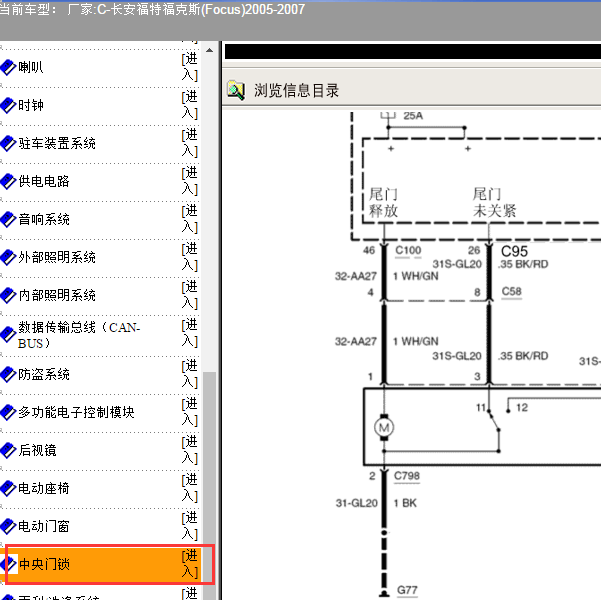Click the book icon beside 音响系统
The image size is (601, 600).
(x=8, y=220)
